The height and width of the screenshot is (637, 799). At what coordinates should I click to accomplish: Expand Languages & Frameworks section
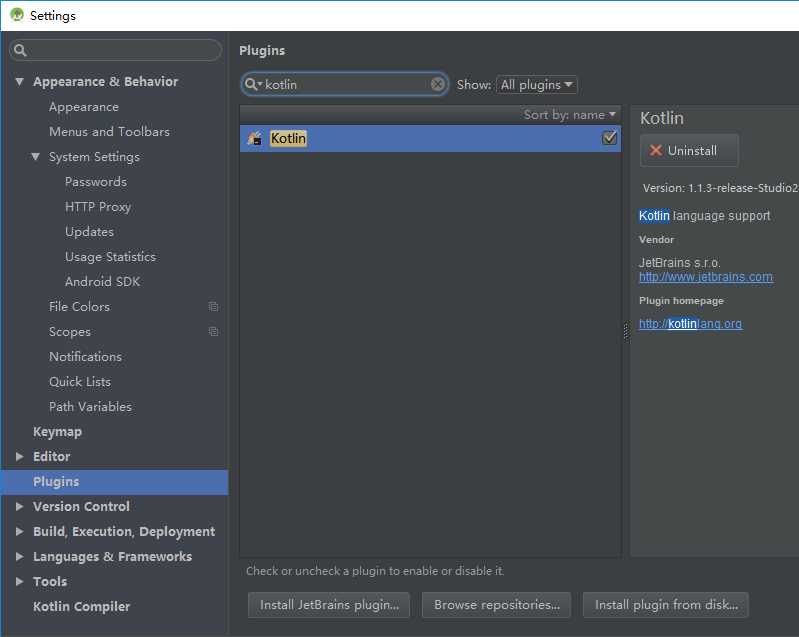coord(19,556)
